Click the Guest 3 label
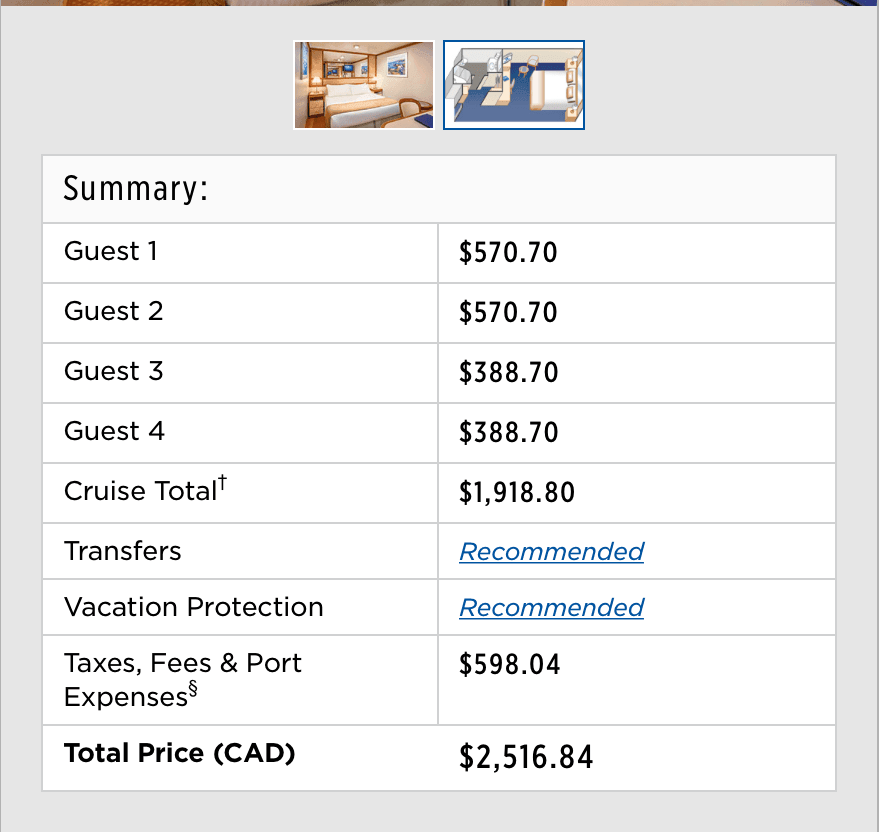Viewport: 886px width, 832px height. click(x=113, y=372)
